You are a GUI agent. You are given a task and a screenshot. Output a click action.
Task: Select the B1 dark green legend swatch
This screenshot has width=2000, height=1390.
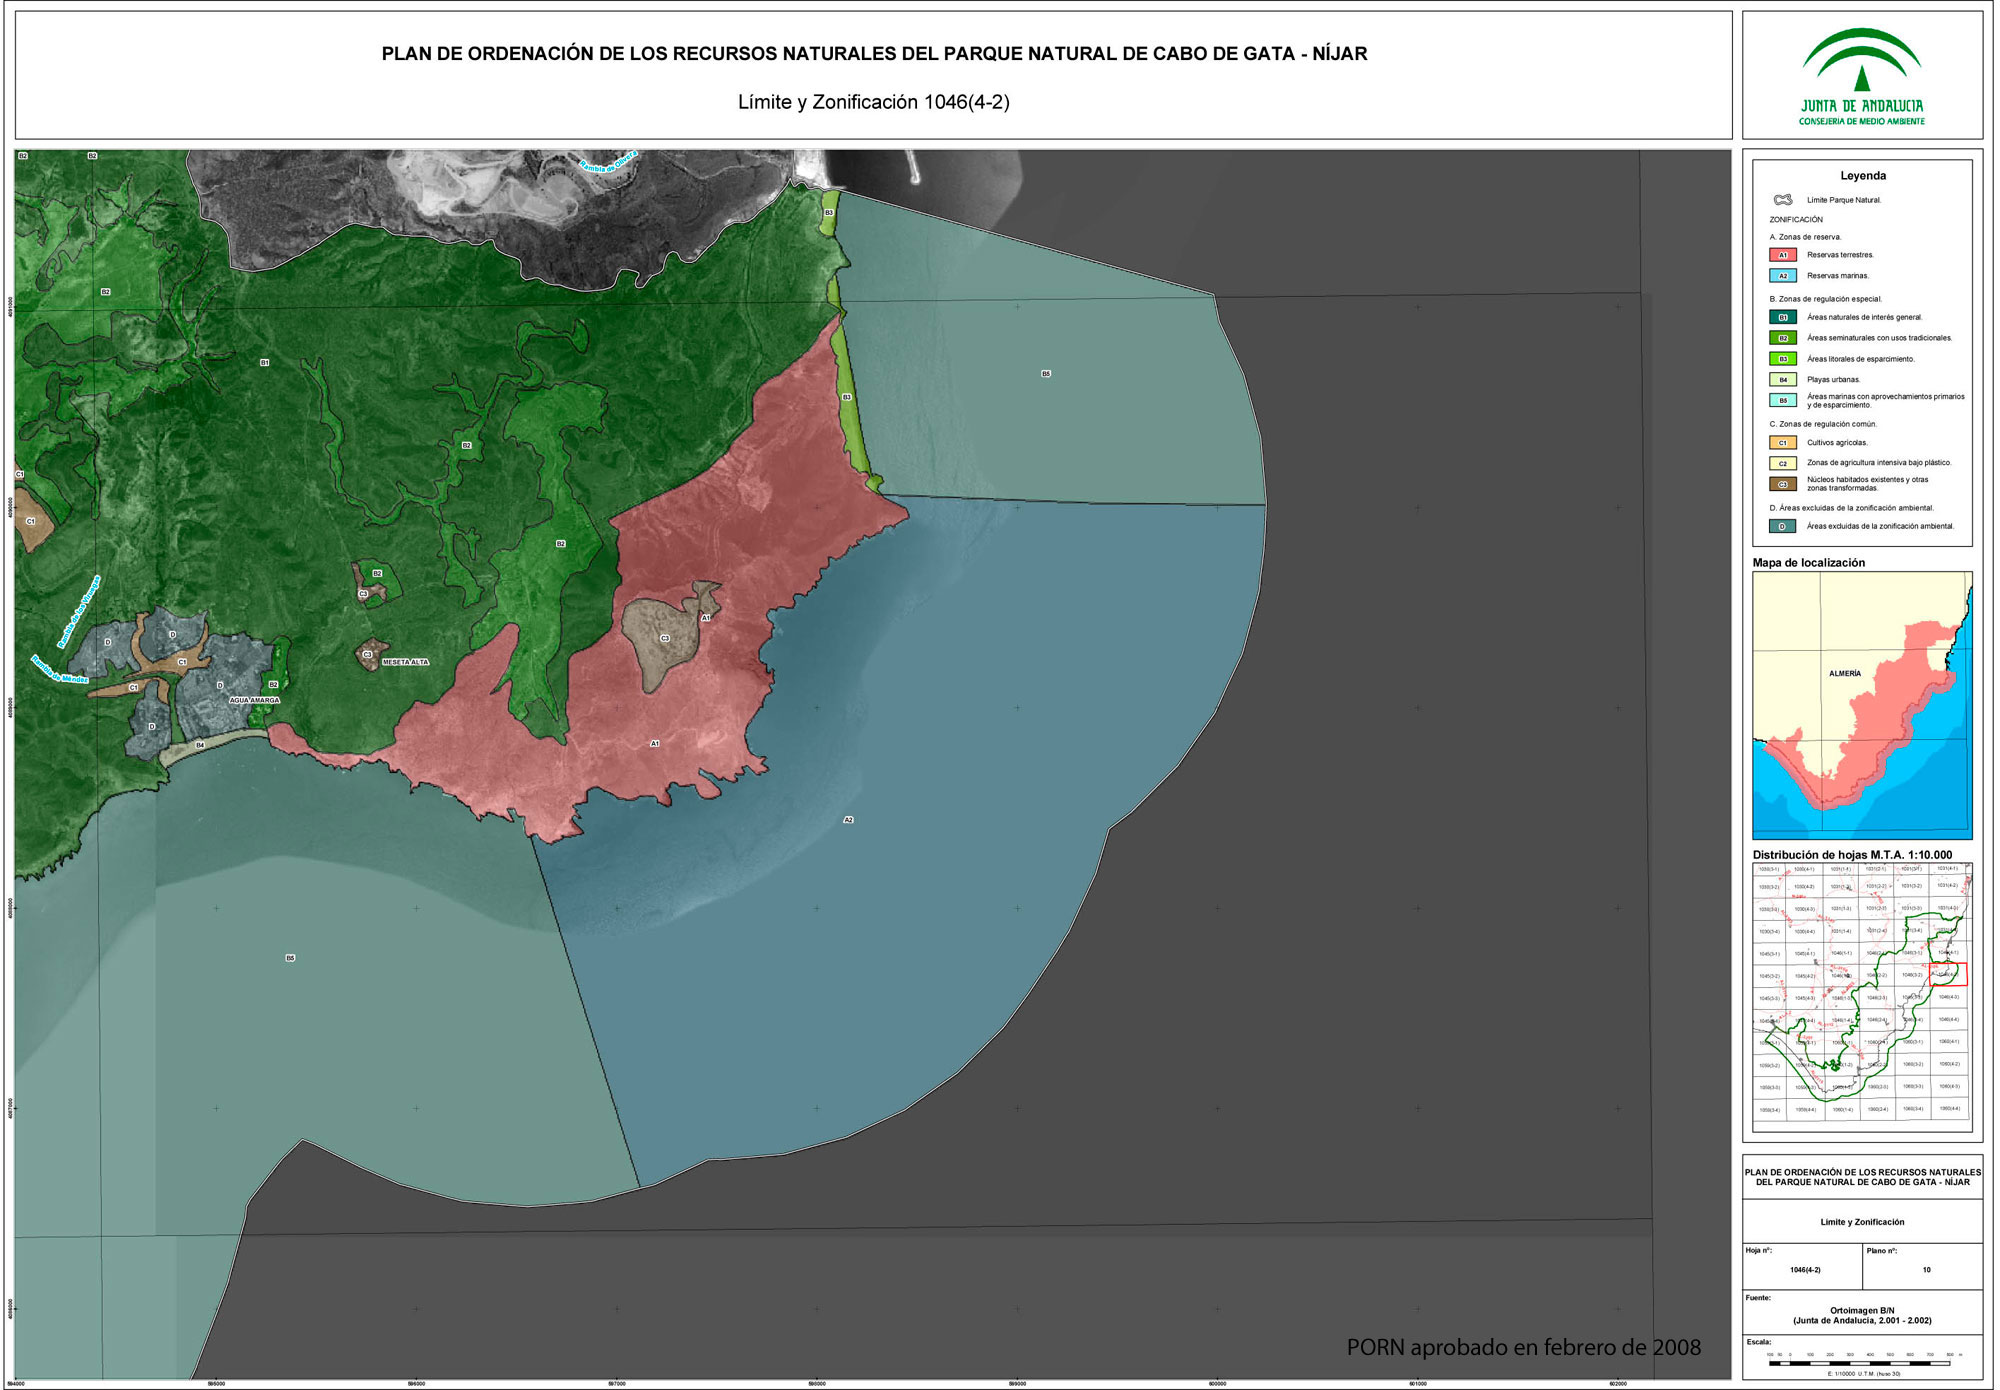[x=1783, y=317]
